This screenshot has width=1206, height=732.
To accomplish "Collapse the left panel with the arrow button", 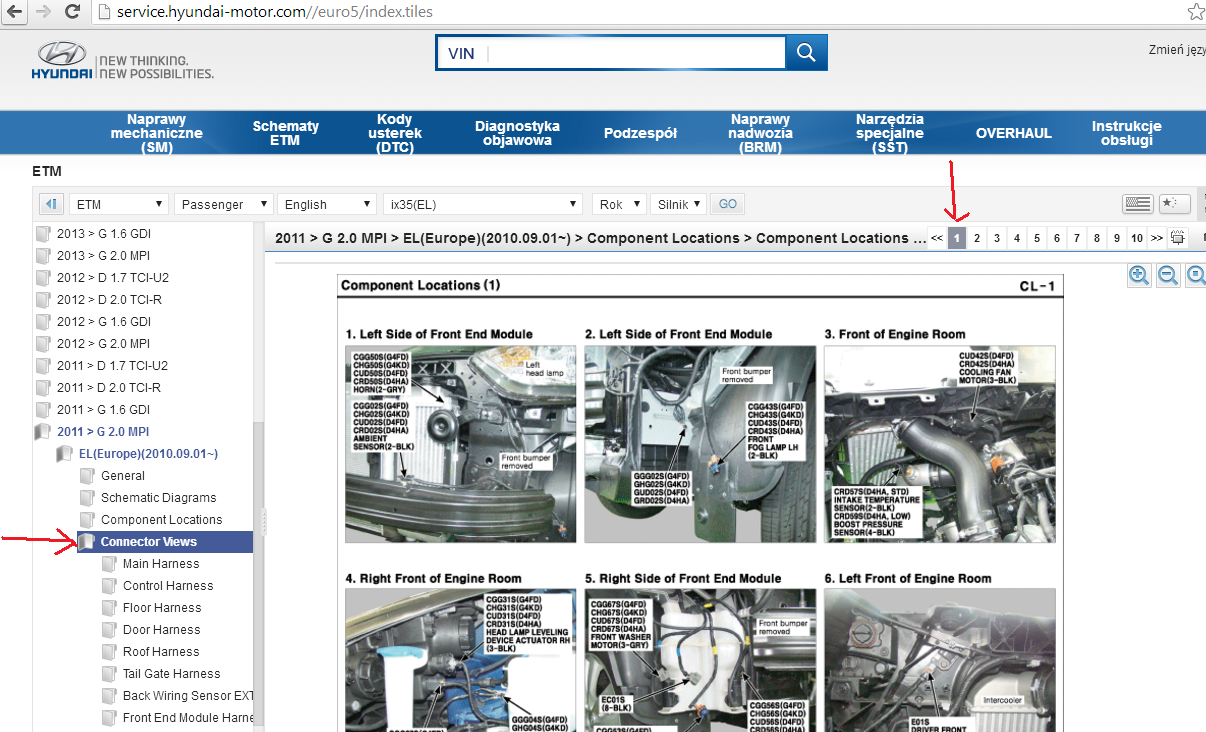I will [51, 204].
